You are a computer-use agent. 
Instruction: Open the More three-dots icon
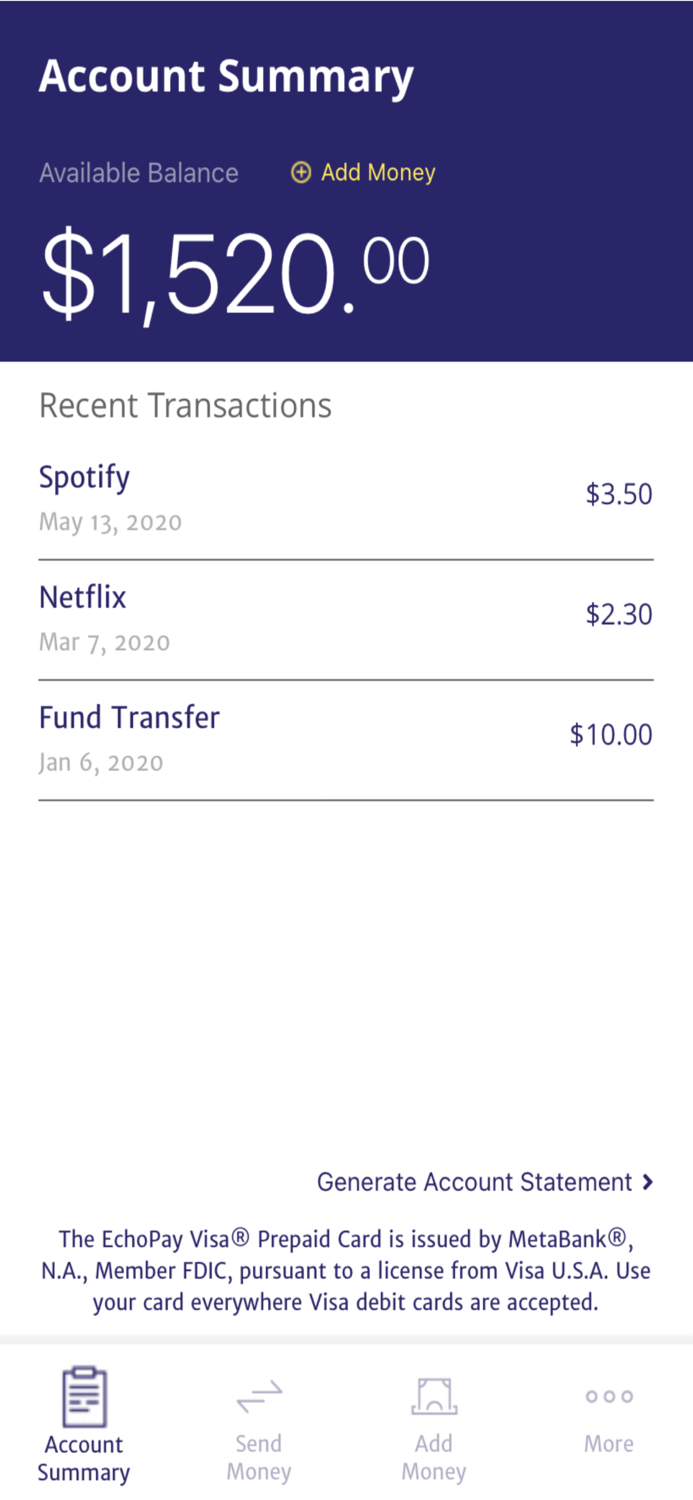pos(609,1395)
